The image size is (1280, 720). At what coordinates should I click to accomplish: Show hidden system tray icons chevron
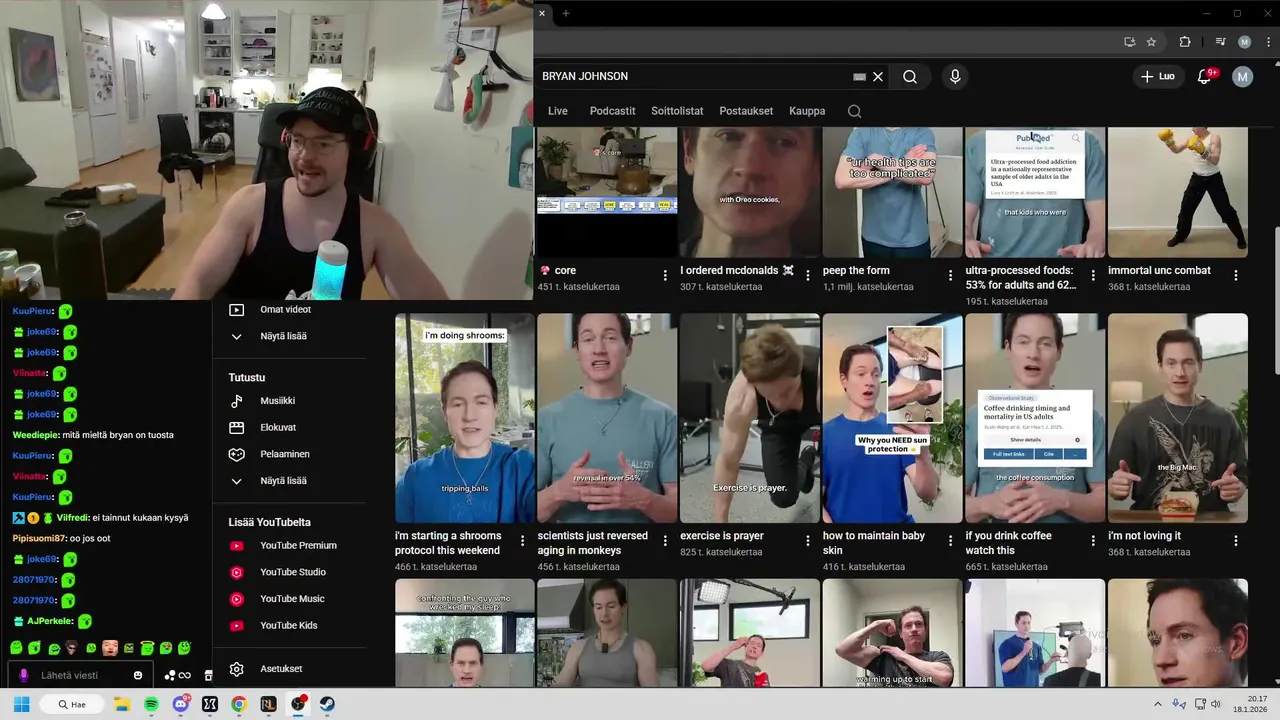pos(1158,704)
